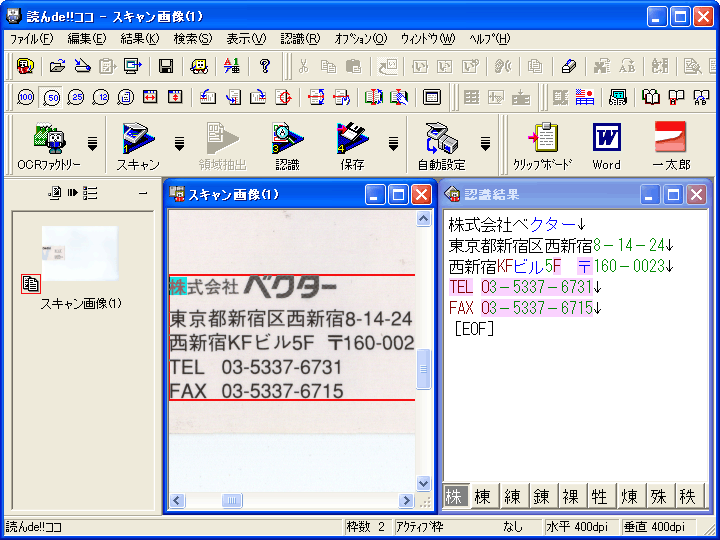Open file with the folder icon
The image size is (720, 540).
(57, 67)
